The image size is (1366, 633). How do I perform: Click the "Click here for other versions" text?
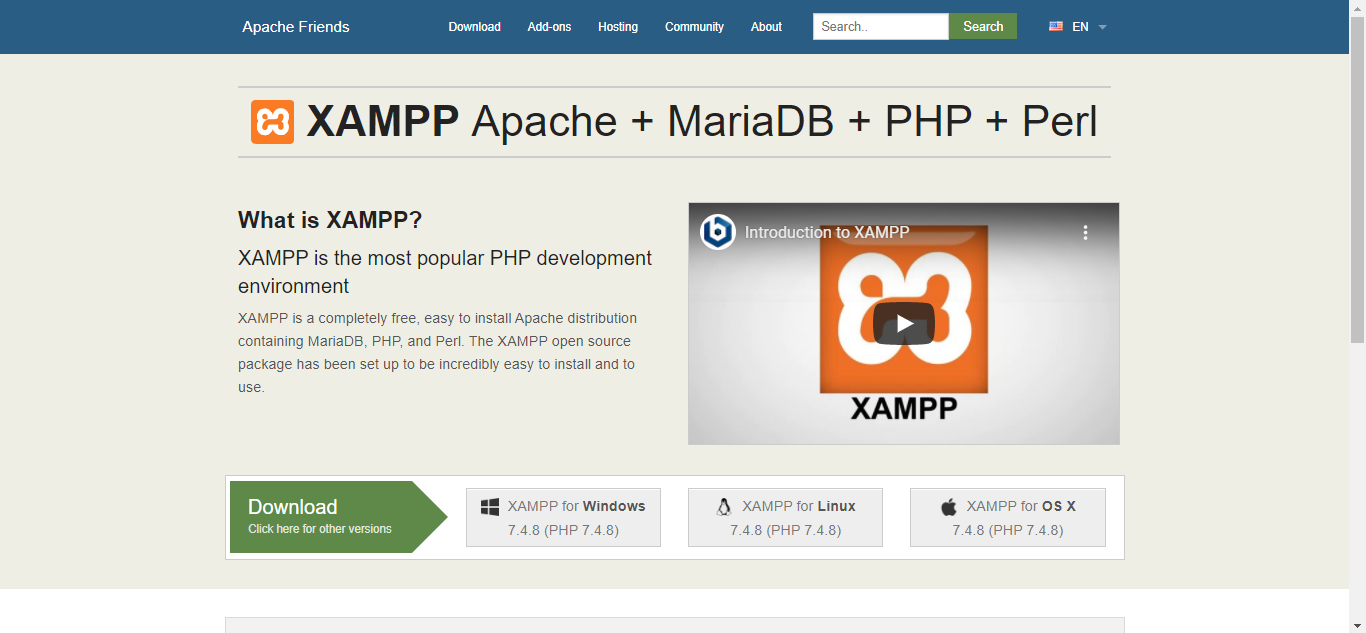click(x=320, y=529)
